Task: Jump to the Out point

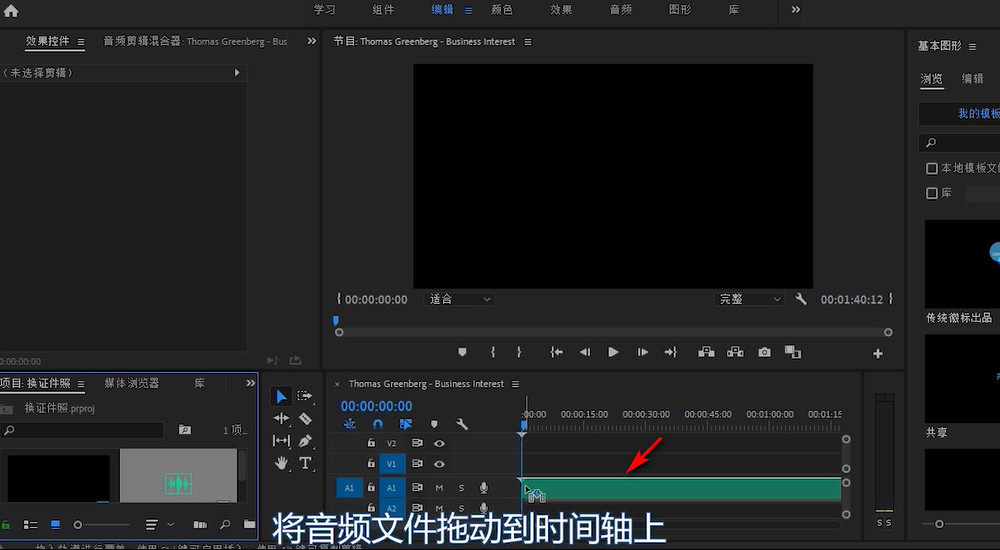Action: [x=670, y=352]
